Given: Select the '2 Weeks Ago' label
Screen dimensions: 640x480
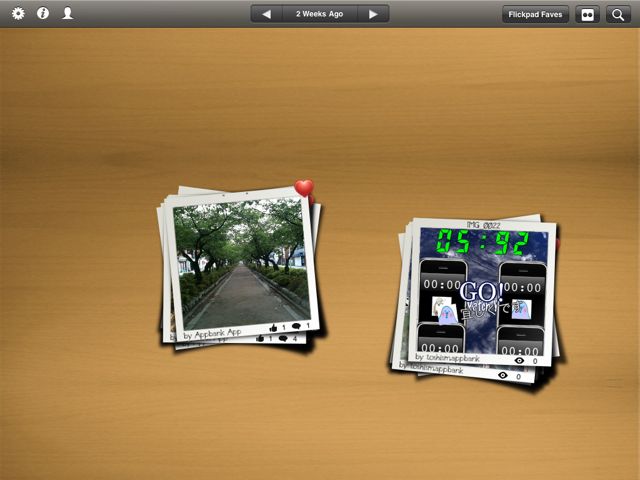Looking at the screenshot, I should click(320, 14).
